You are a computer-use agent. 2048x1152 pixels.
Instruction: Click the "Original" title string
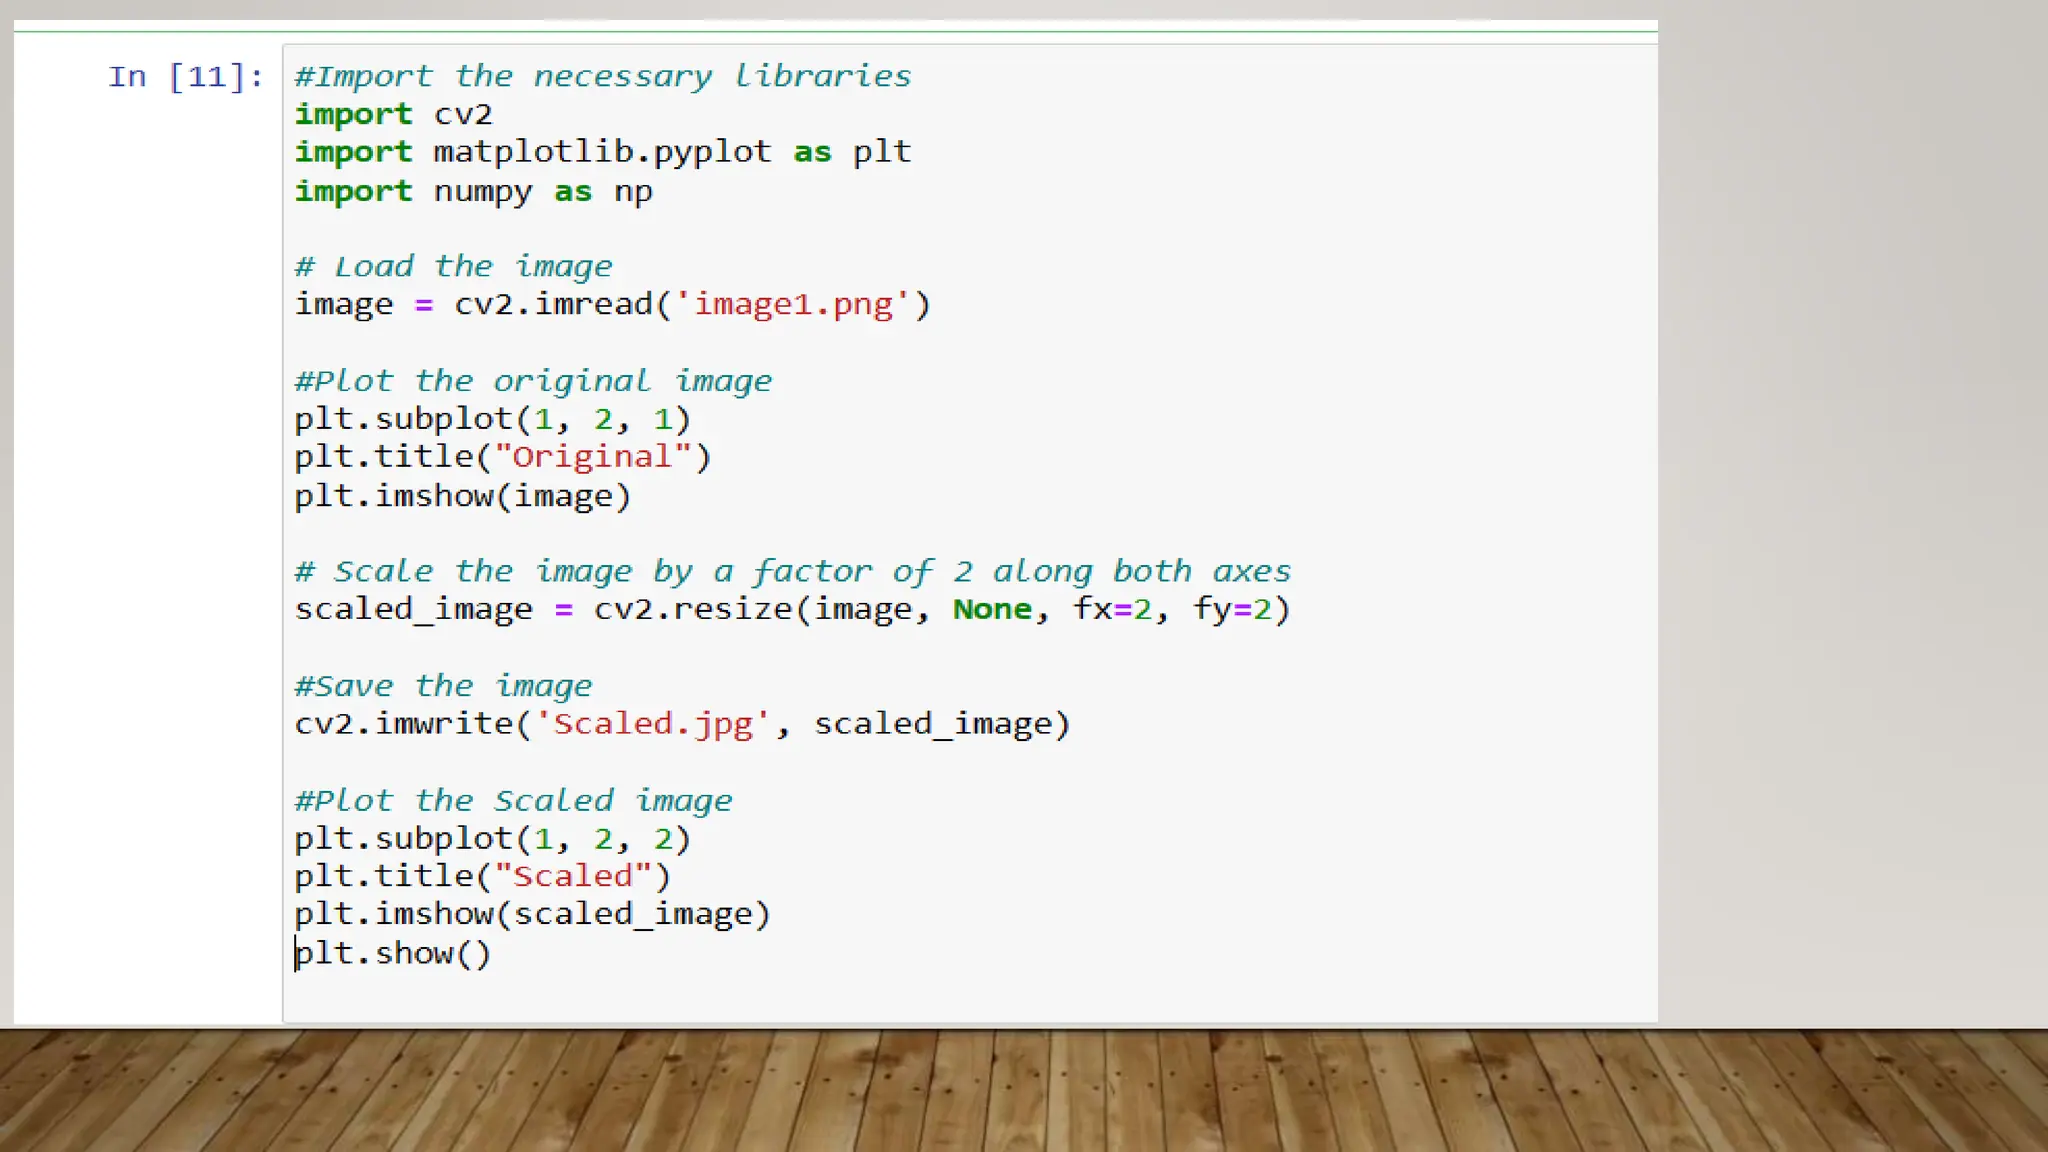pyautogui.click(x=593, y=457)
